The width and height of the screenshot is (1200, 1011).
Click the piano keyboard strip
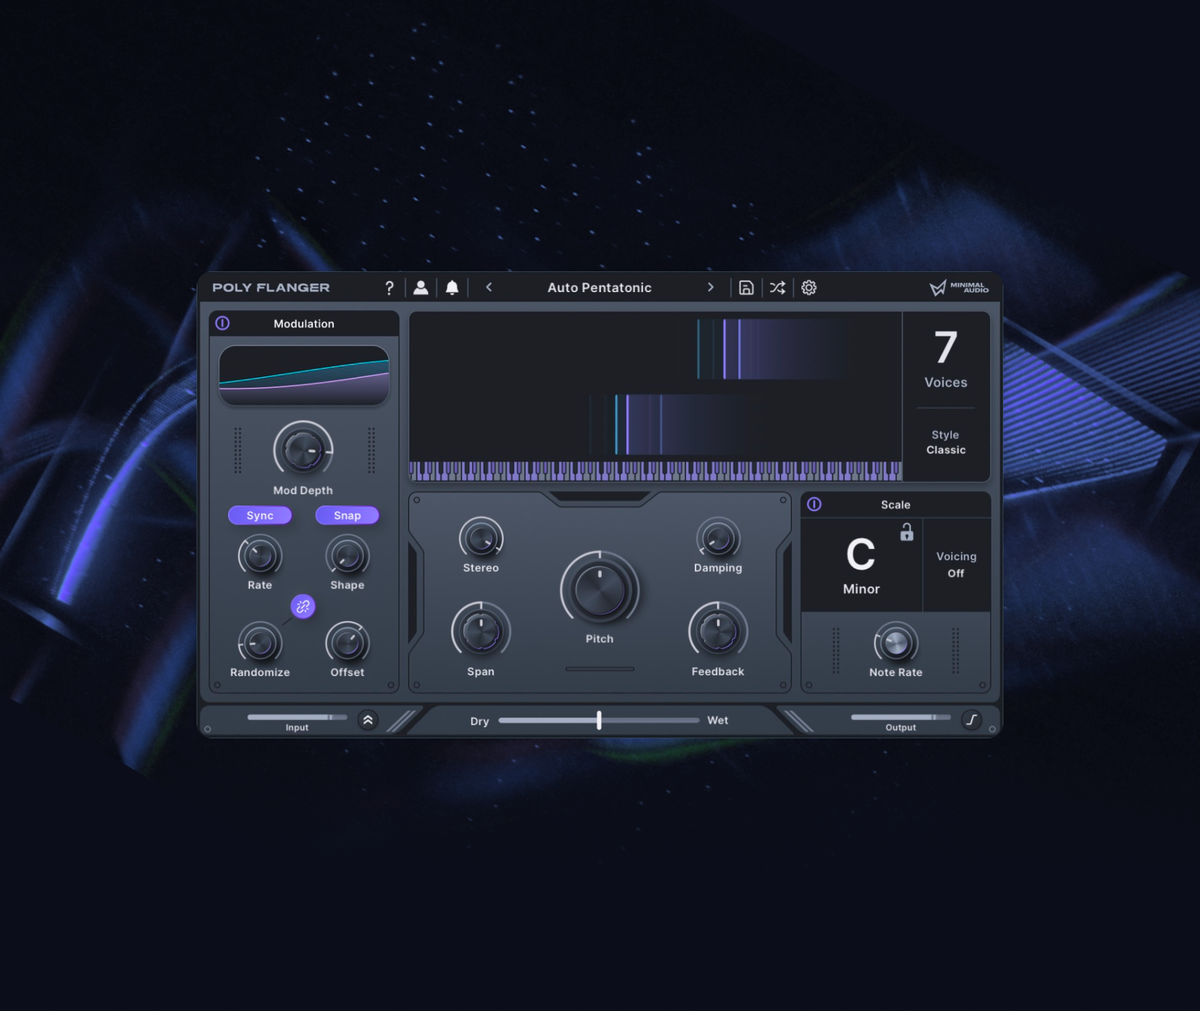coord(656,470)
